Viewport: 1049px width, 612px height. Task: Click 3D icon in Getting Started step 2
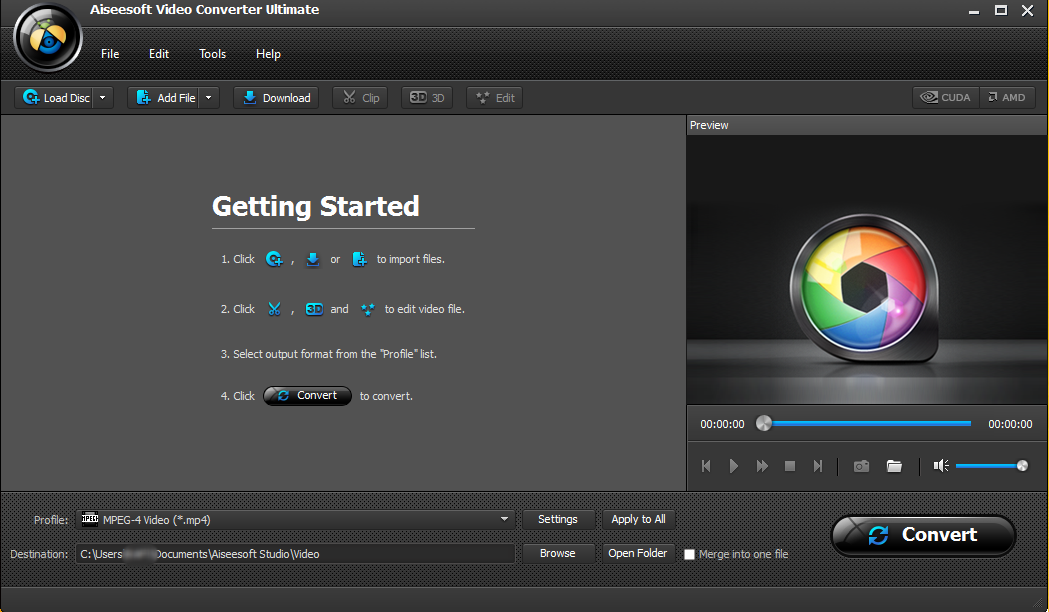click(314, 309)
